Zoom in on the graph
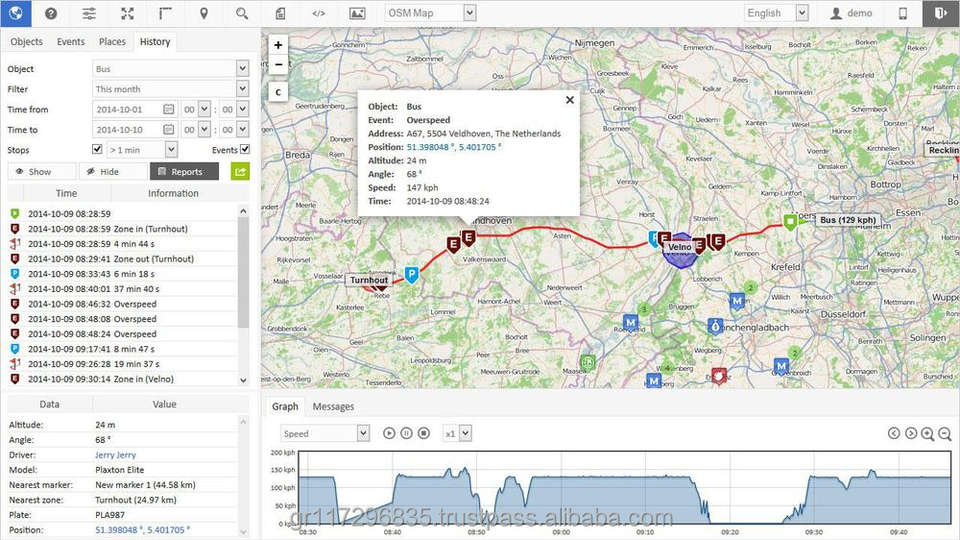This screenshot has height=540, width=960. (x=927, y=433)
